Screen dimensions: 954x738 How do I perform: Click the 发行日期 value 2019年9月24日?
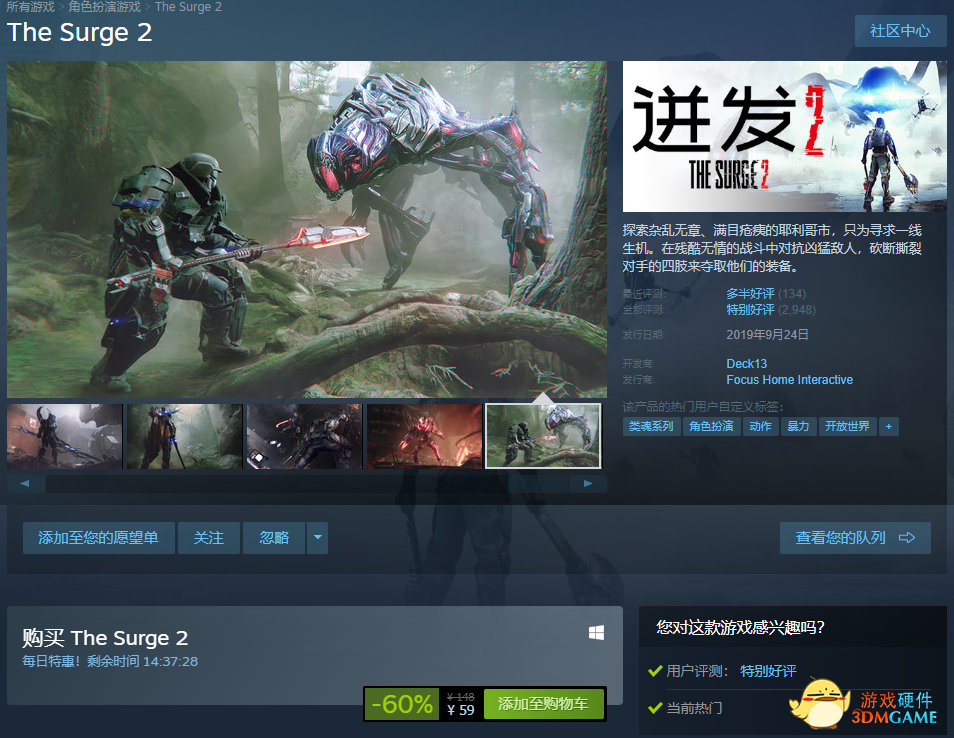pyautogui.click(x=767, y=335)
